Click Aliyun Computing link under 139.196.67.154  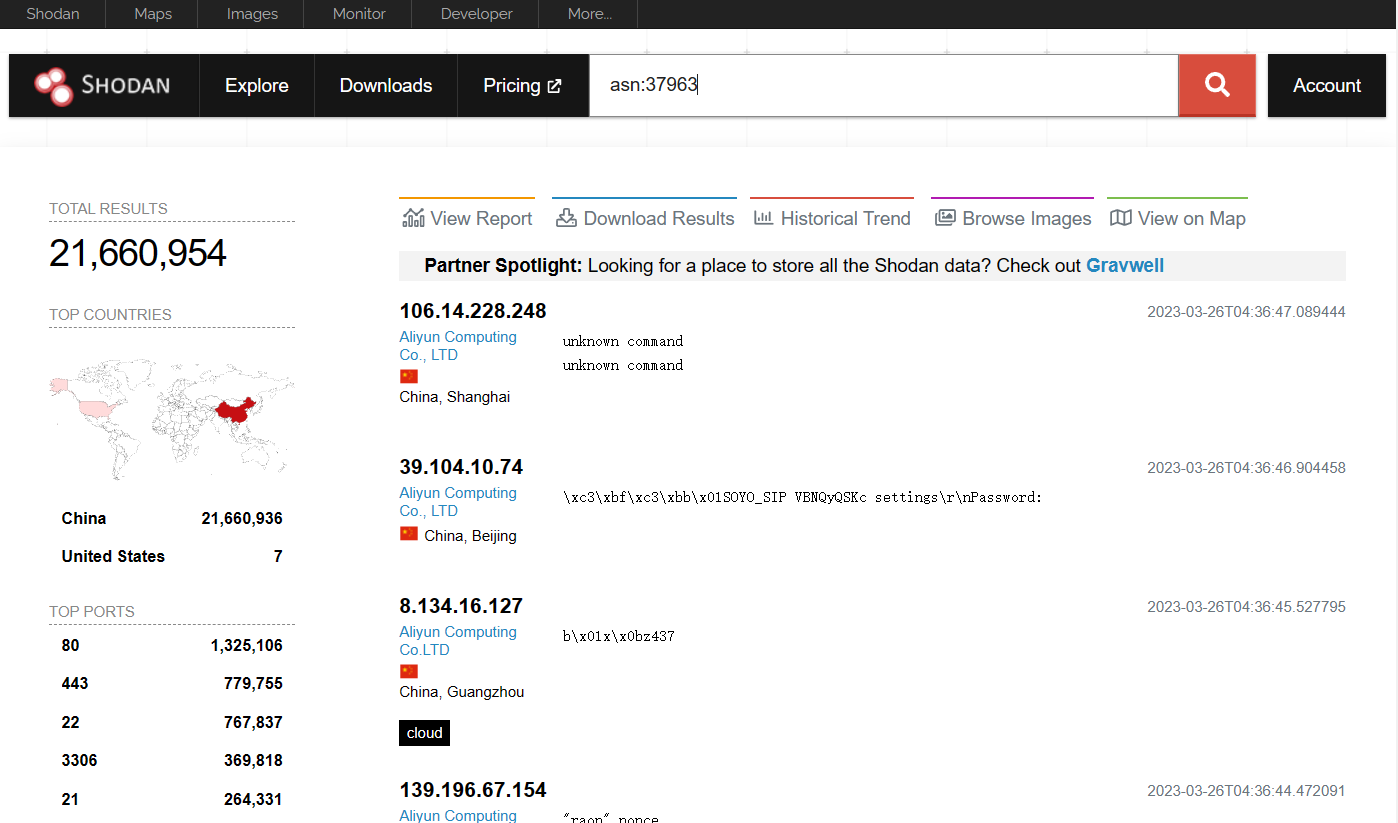458,815
